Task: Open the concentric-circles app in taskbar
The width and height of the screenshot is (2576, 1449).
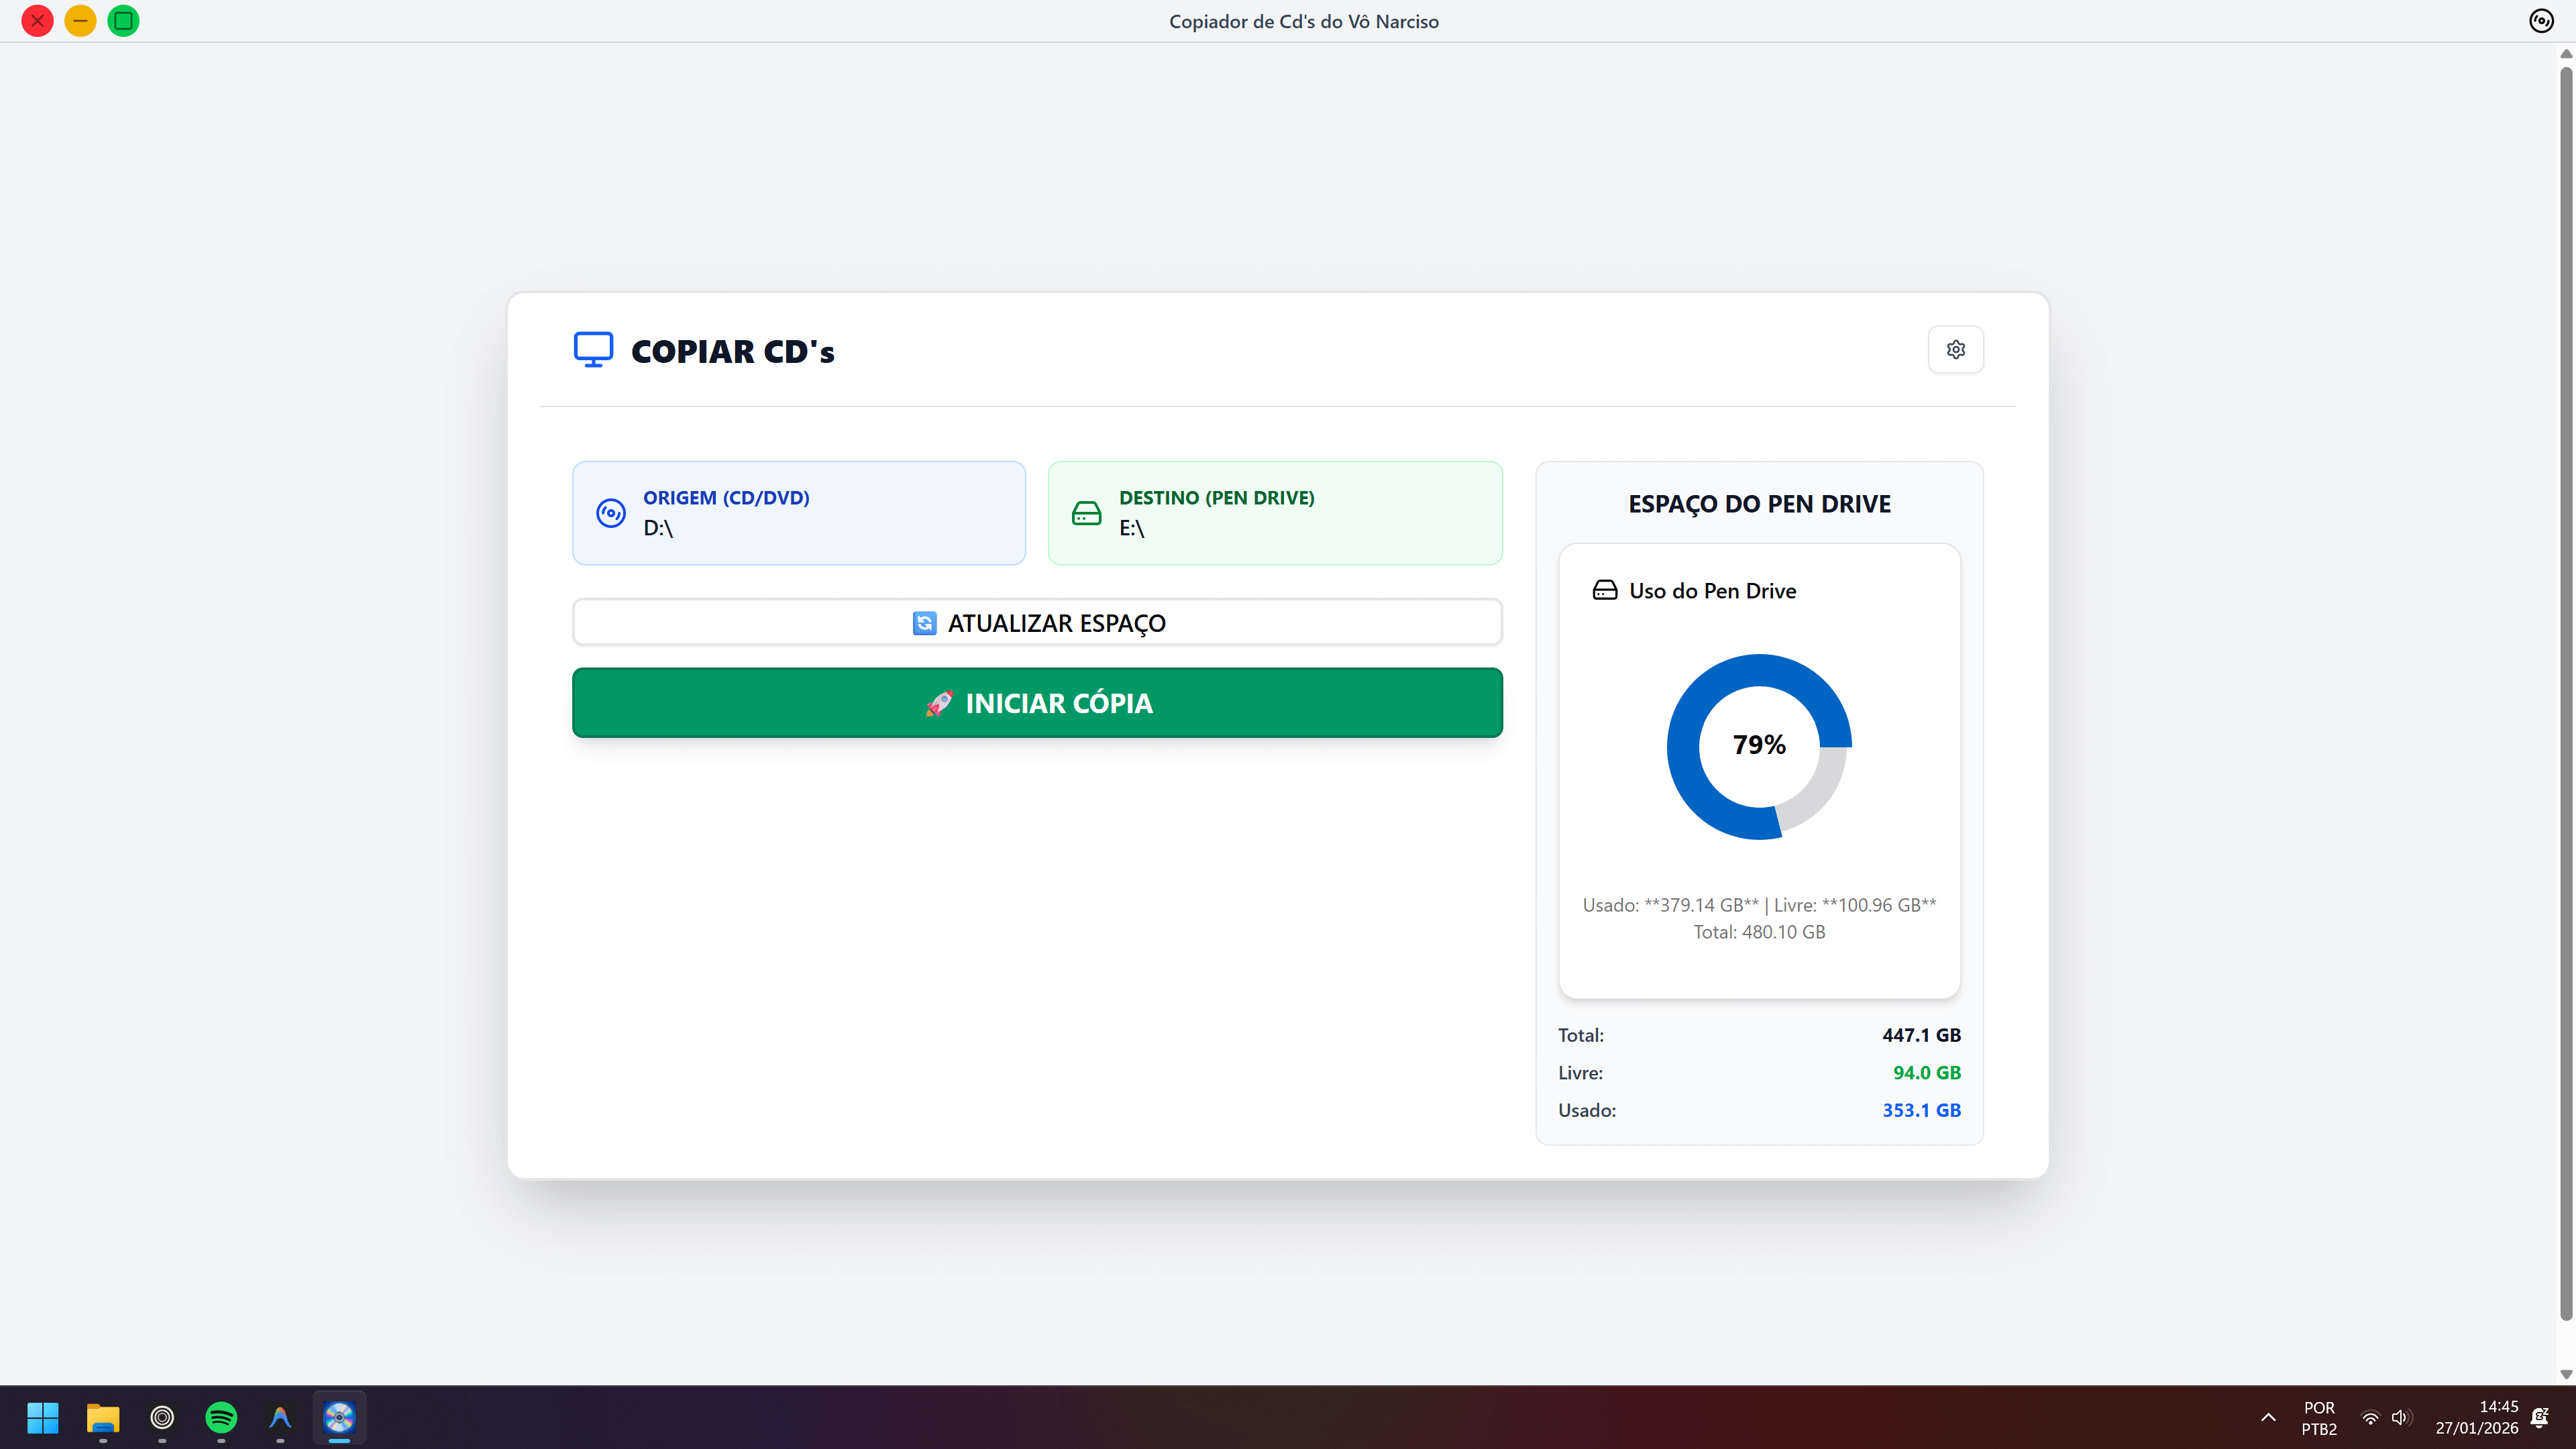Action: tap(162, 1417)
